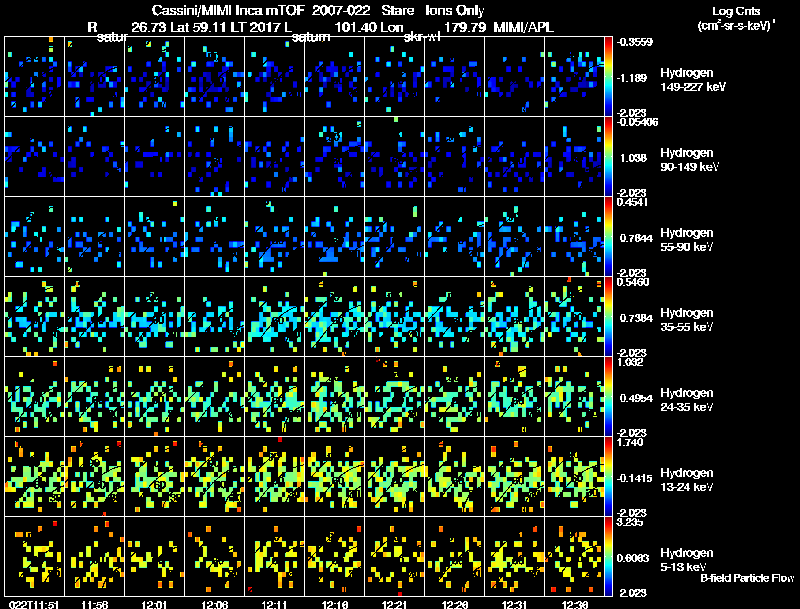The image size is (800, 609).
Task: Open the 13-24 keV panel above 12:36
Action: 574,476
